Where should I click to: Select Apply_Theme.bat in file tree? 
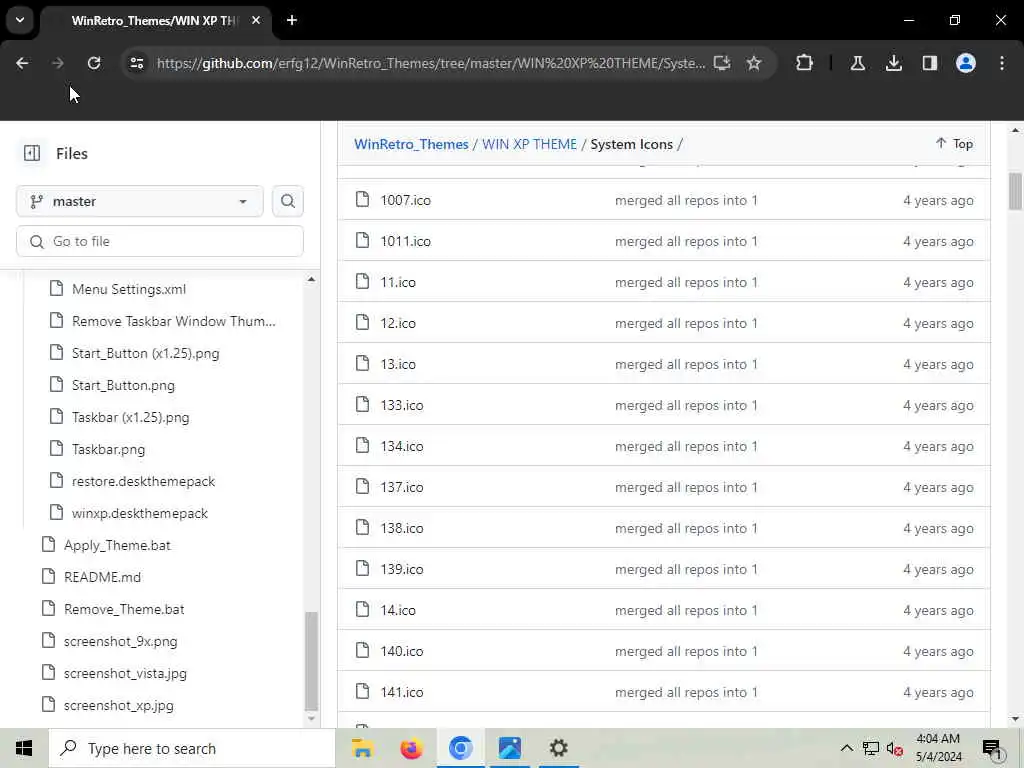coord(117,545)
